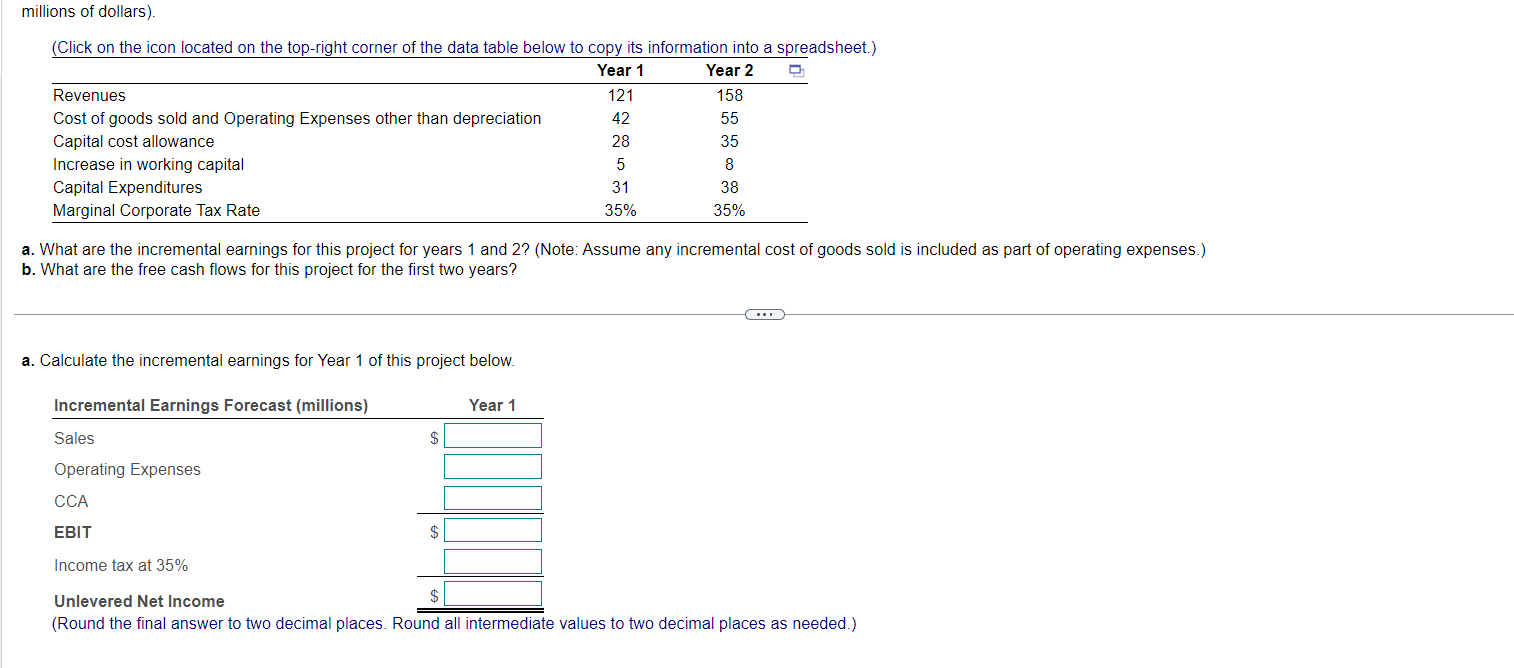Focus the EBIT input field
This screenshot has width=1514, height=668.
493,529
